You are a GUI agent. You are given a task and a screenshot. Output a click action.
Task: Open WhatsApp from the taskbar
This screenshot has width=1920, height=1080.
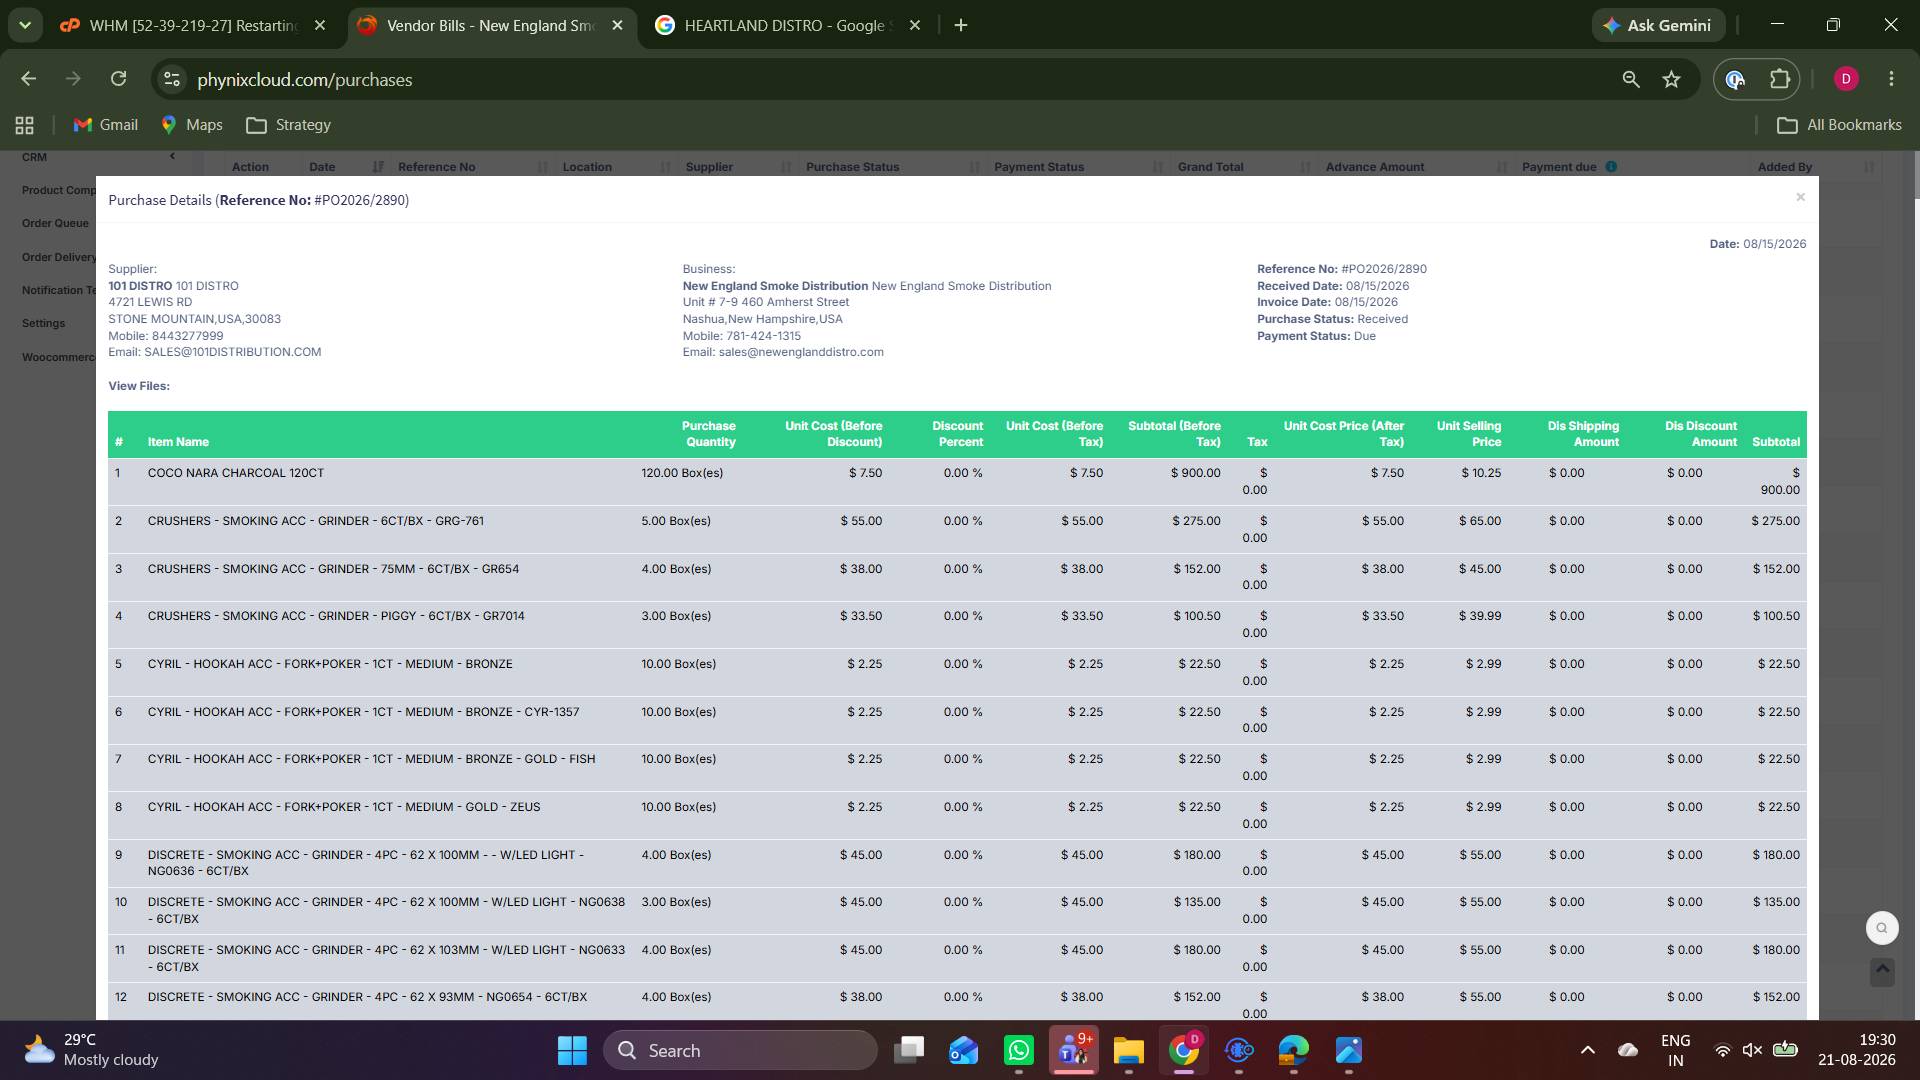(x=1018, y=1050)
